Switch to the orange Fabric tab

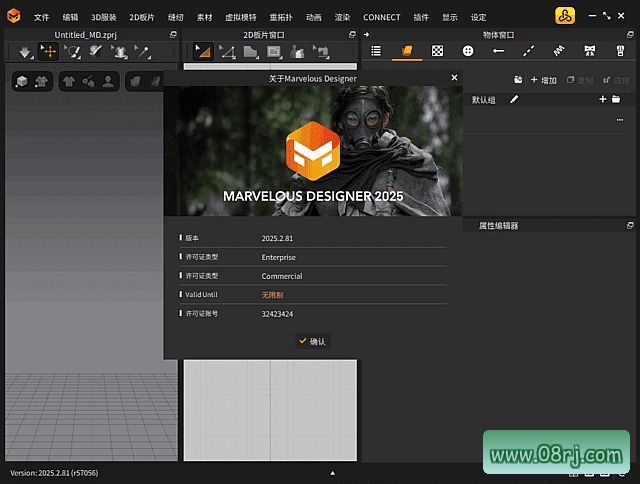[x=407, y=51]
